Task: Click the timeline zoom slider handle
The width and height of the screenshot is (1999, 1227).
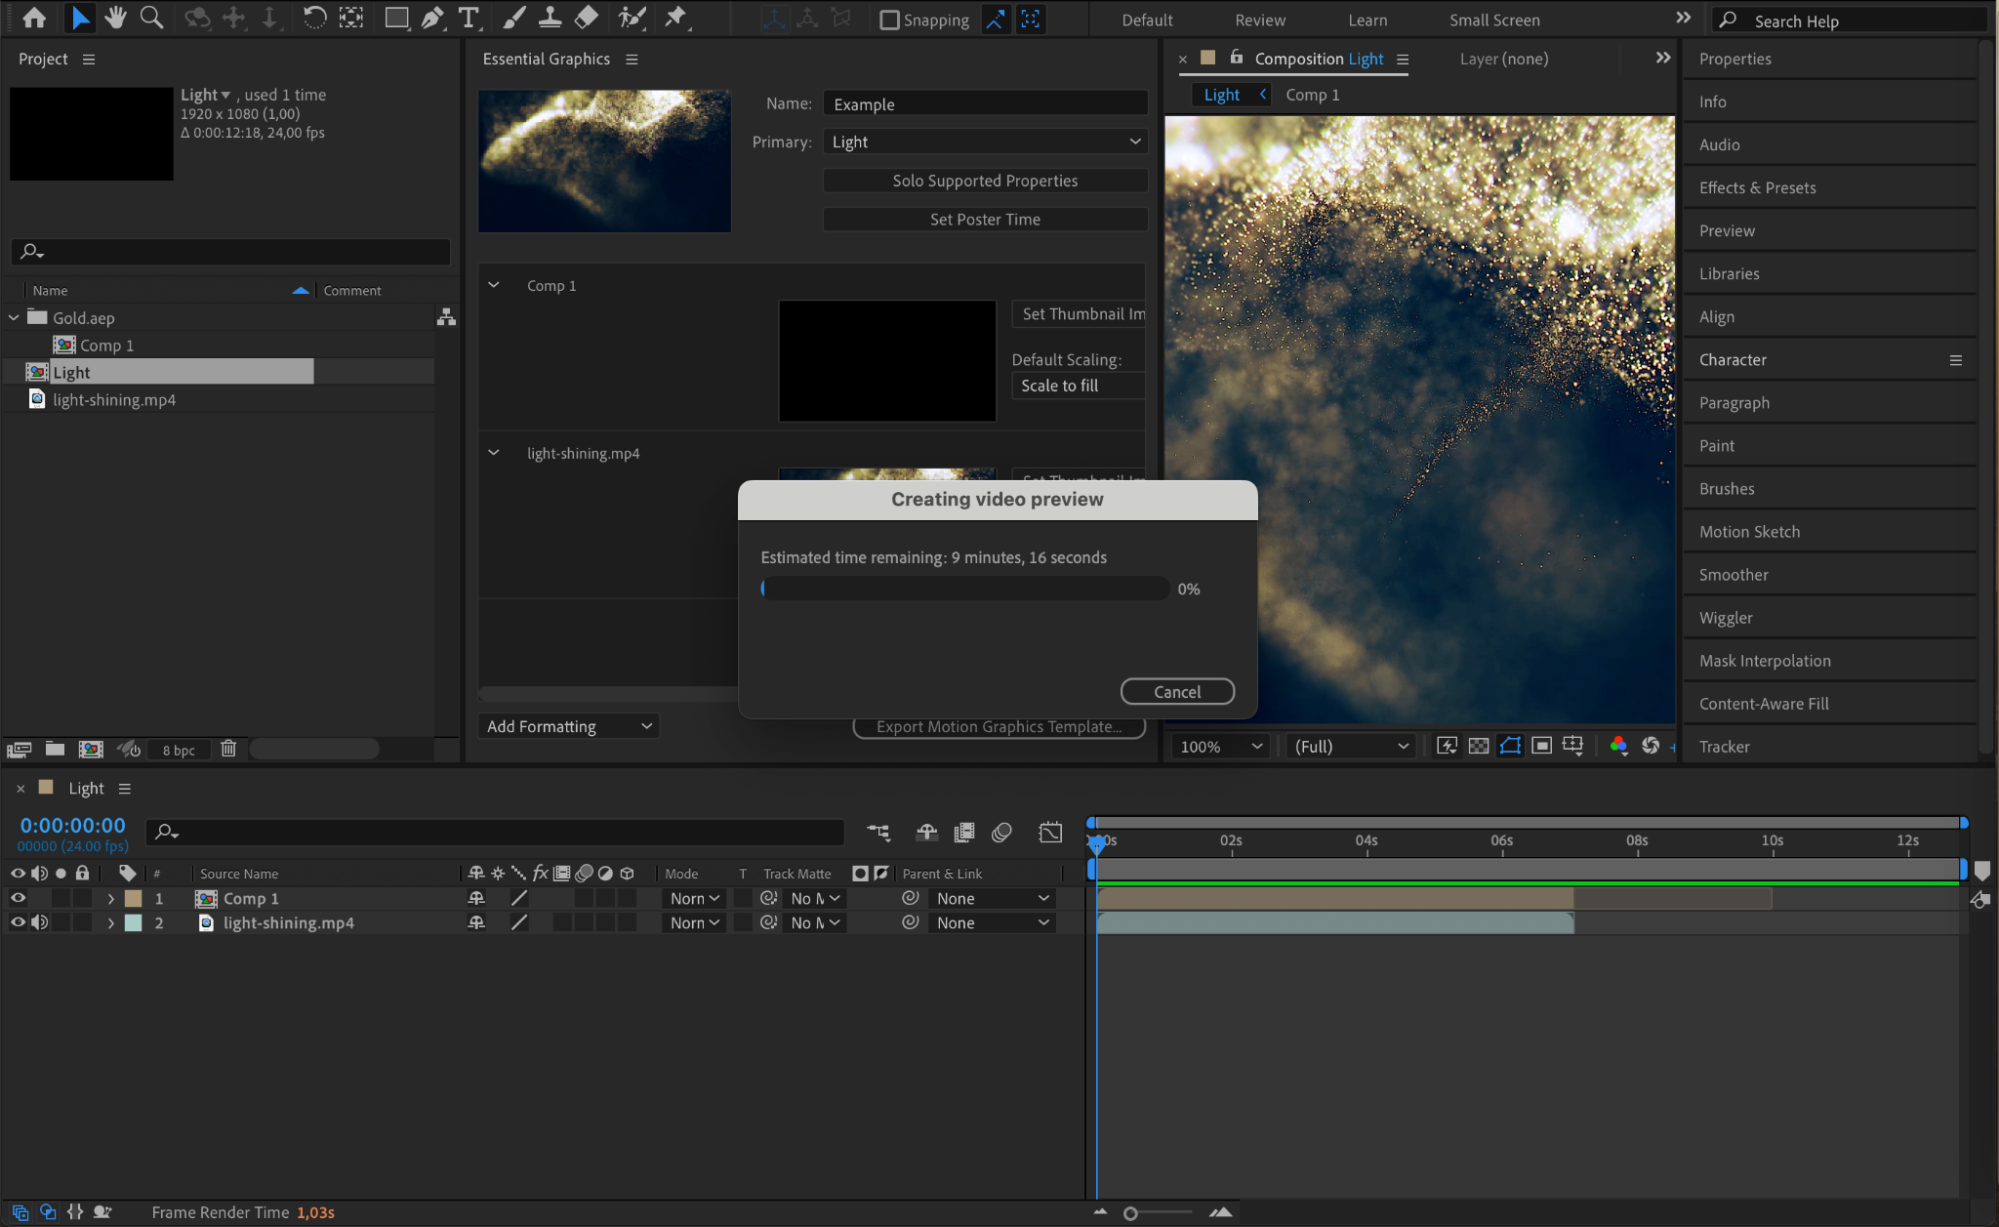Action: (1131, 1213)
